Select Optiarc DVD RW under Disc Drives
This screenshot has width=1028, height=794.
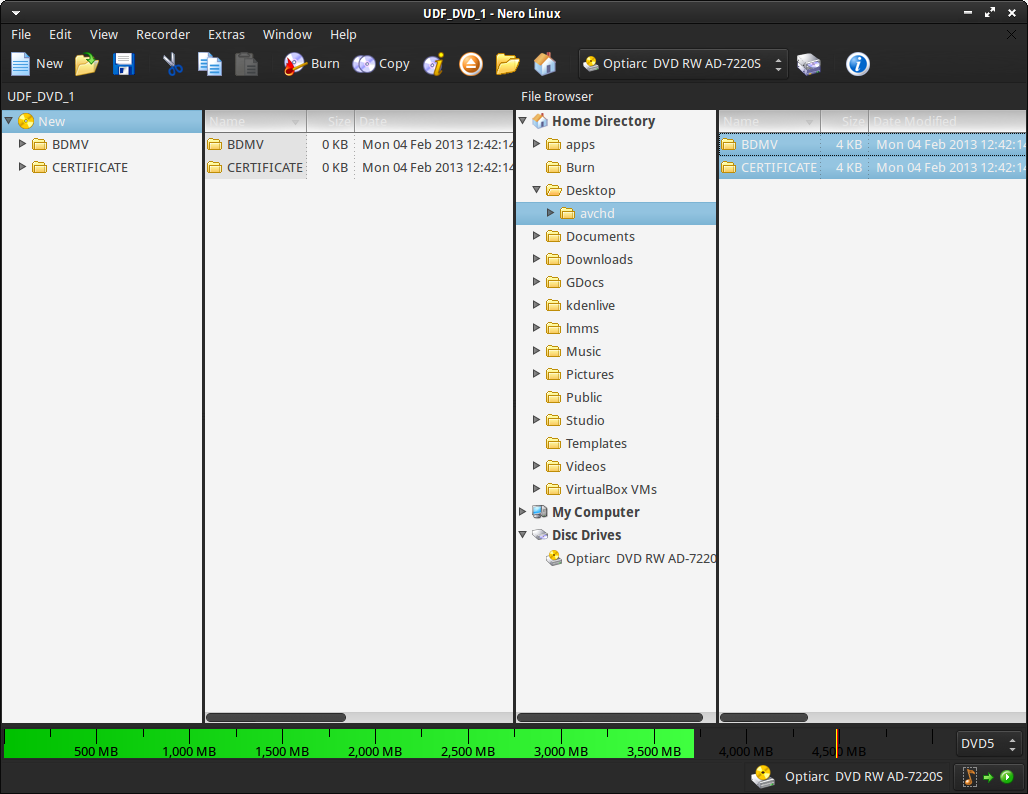pyautogui.click(x=631, y=558)
